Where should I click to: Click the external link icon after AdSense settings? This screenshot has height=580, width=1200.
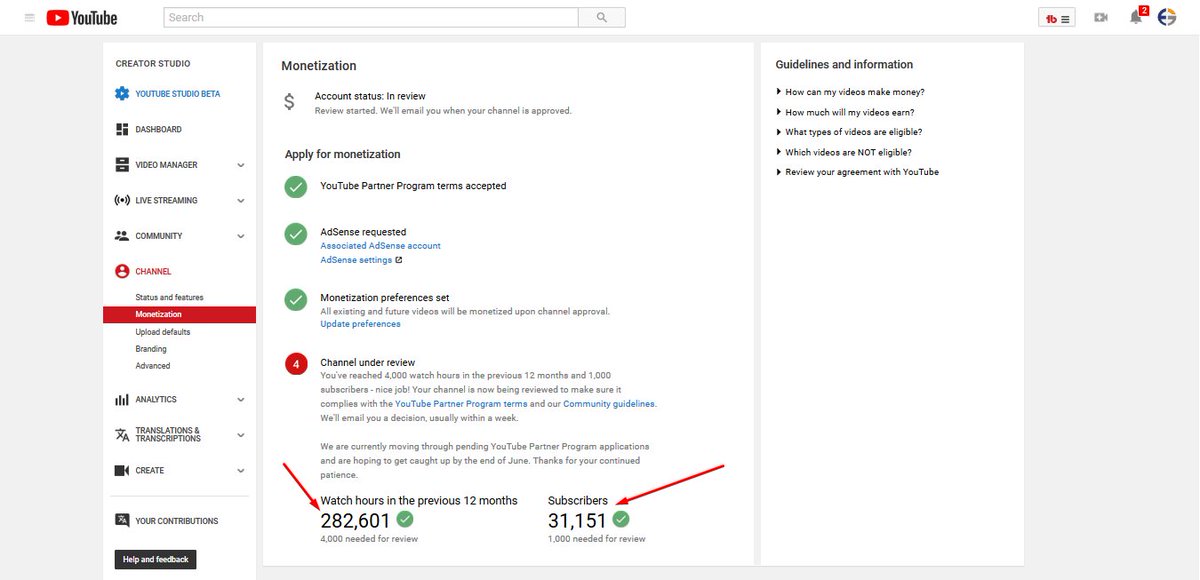pyautogui.click(x=398, y=260)
